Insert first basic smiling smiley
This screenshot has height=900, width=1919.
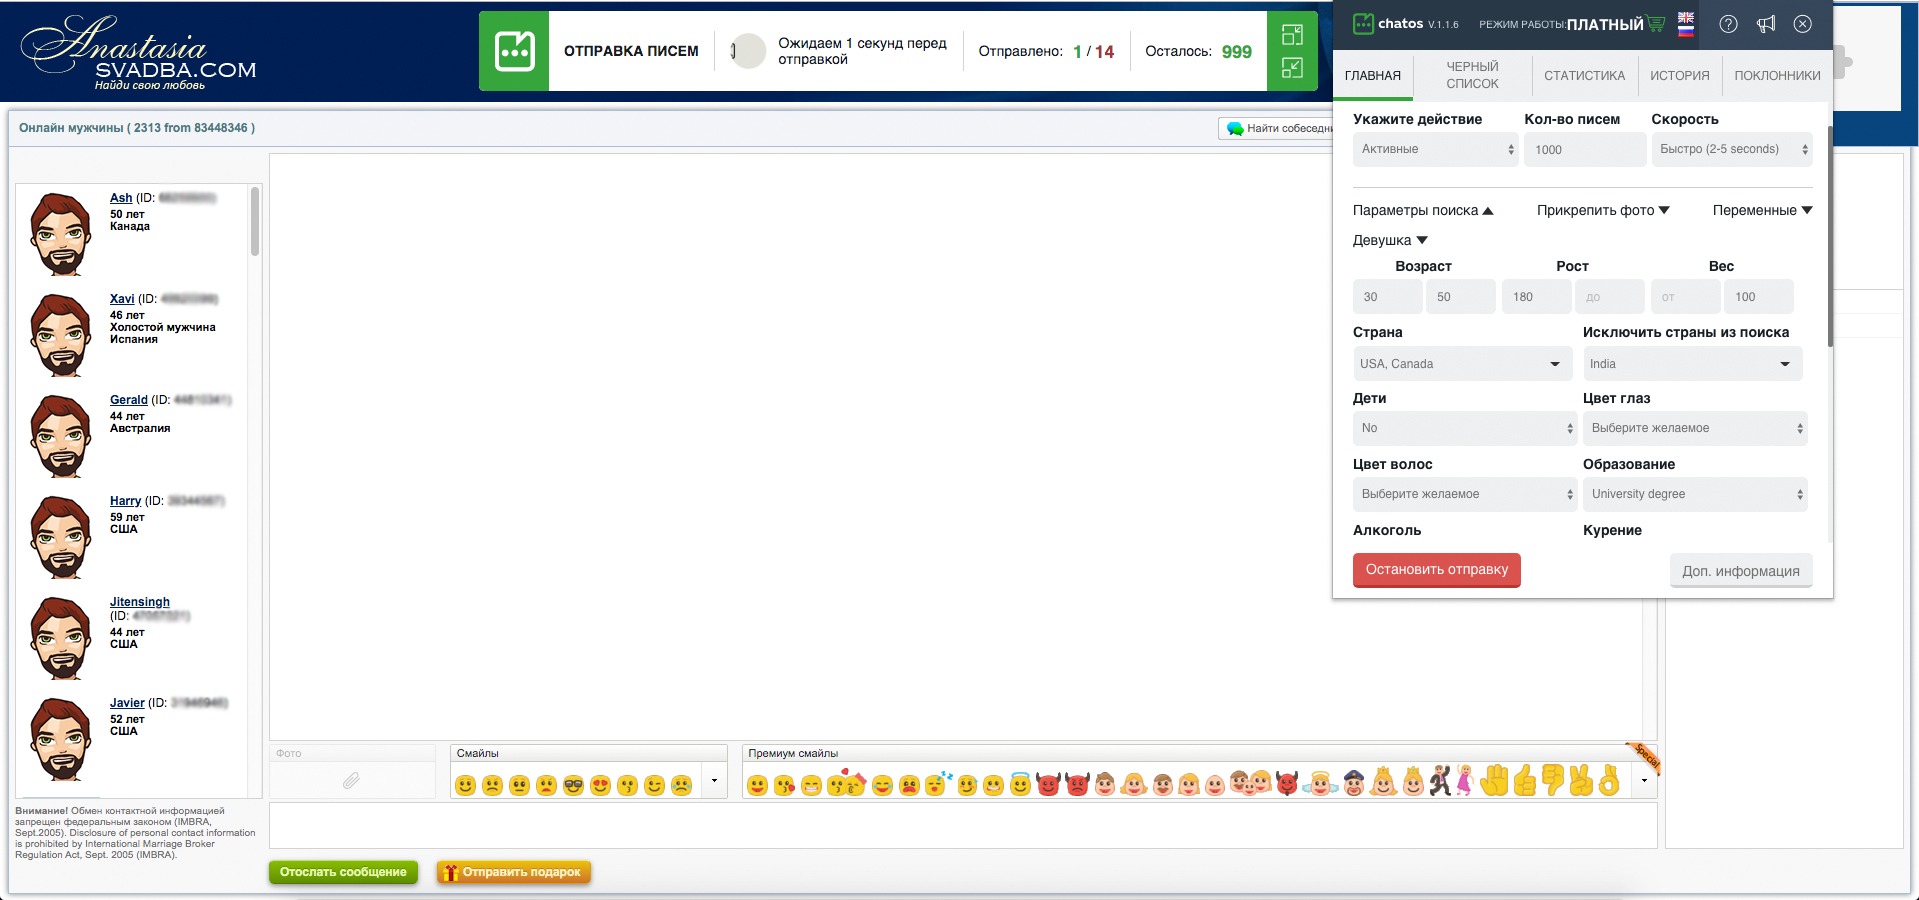(465, 785)
